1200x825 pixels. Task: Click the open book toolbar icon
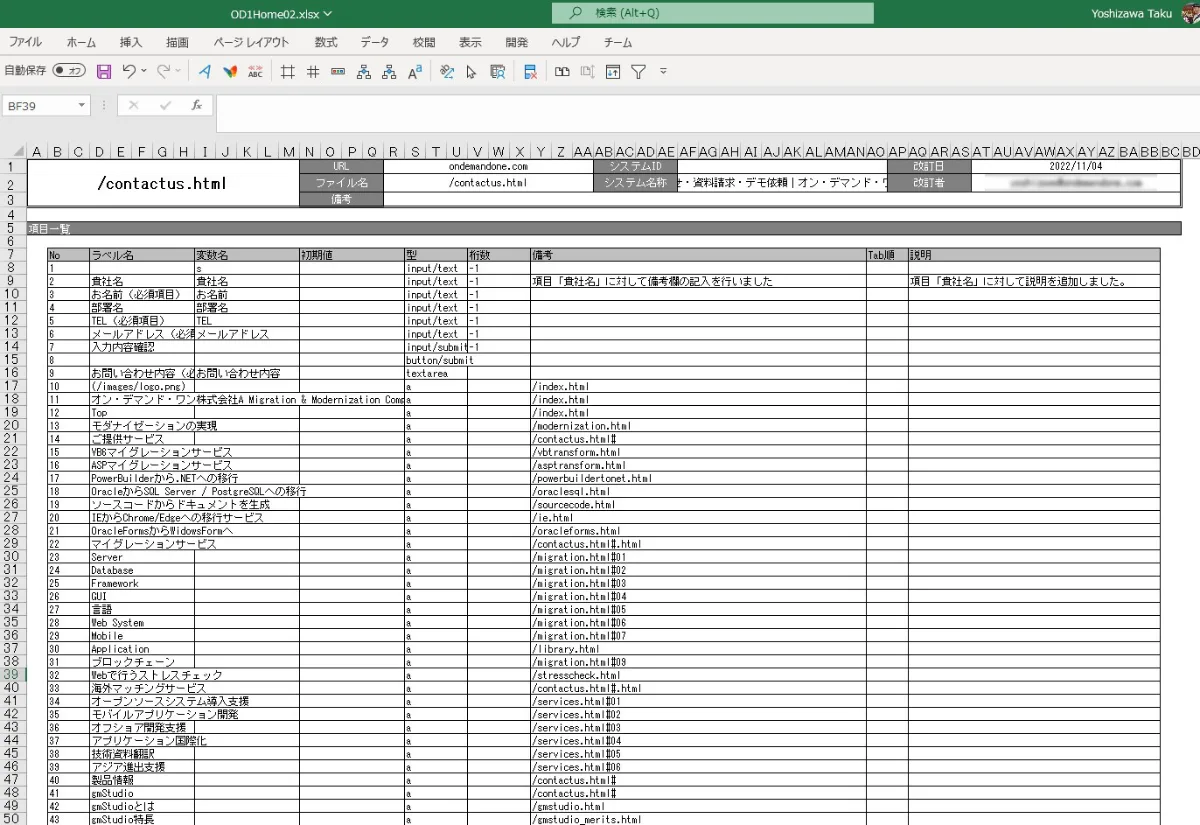tap(563, 71)
